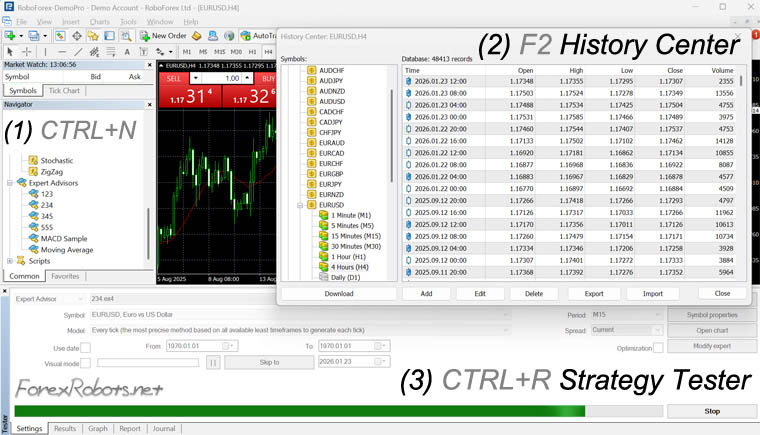This screenshot has width=760, height=435.
Task: Toggle the Data Window crosshair-circle icon
Action: pyautogui.click(x=77, y=36)
